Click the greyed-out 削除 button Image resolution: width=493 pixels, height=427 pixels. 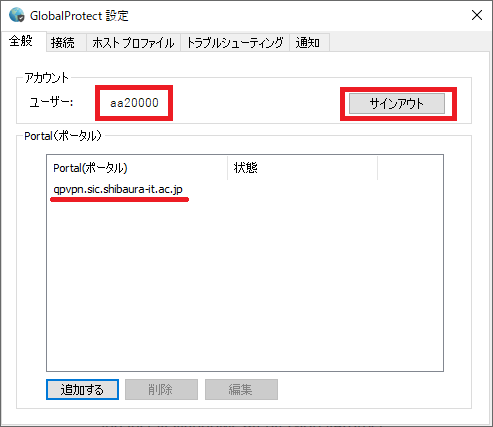click(161, 389)
